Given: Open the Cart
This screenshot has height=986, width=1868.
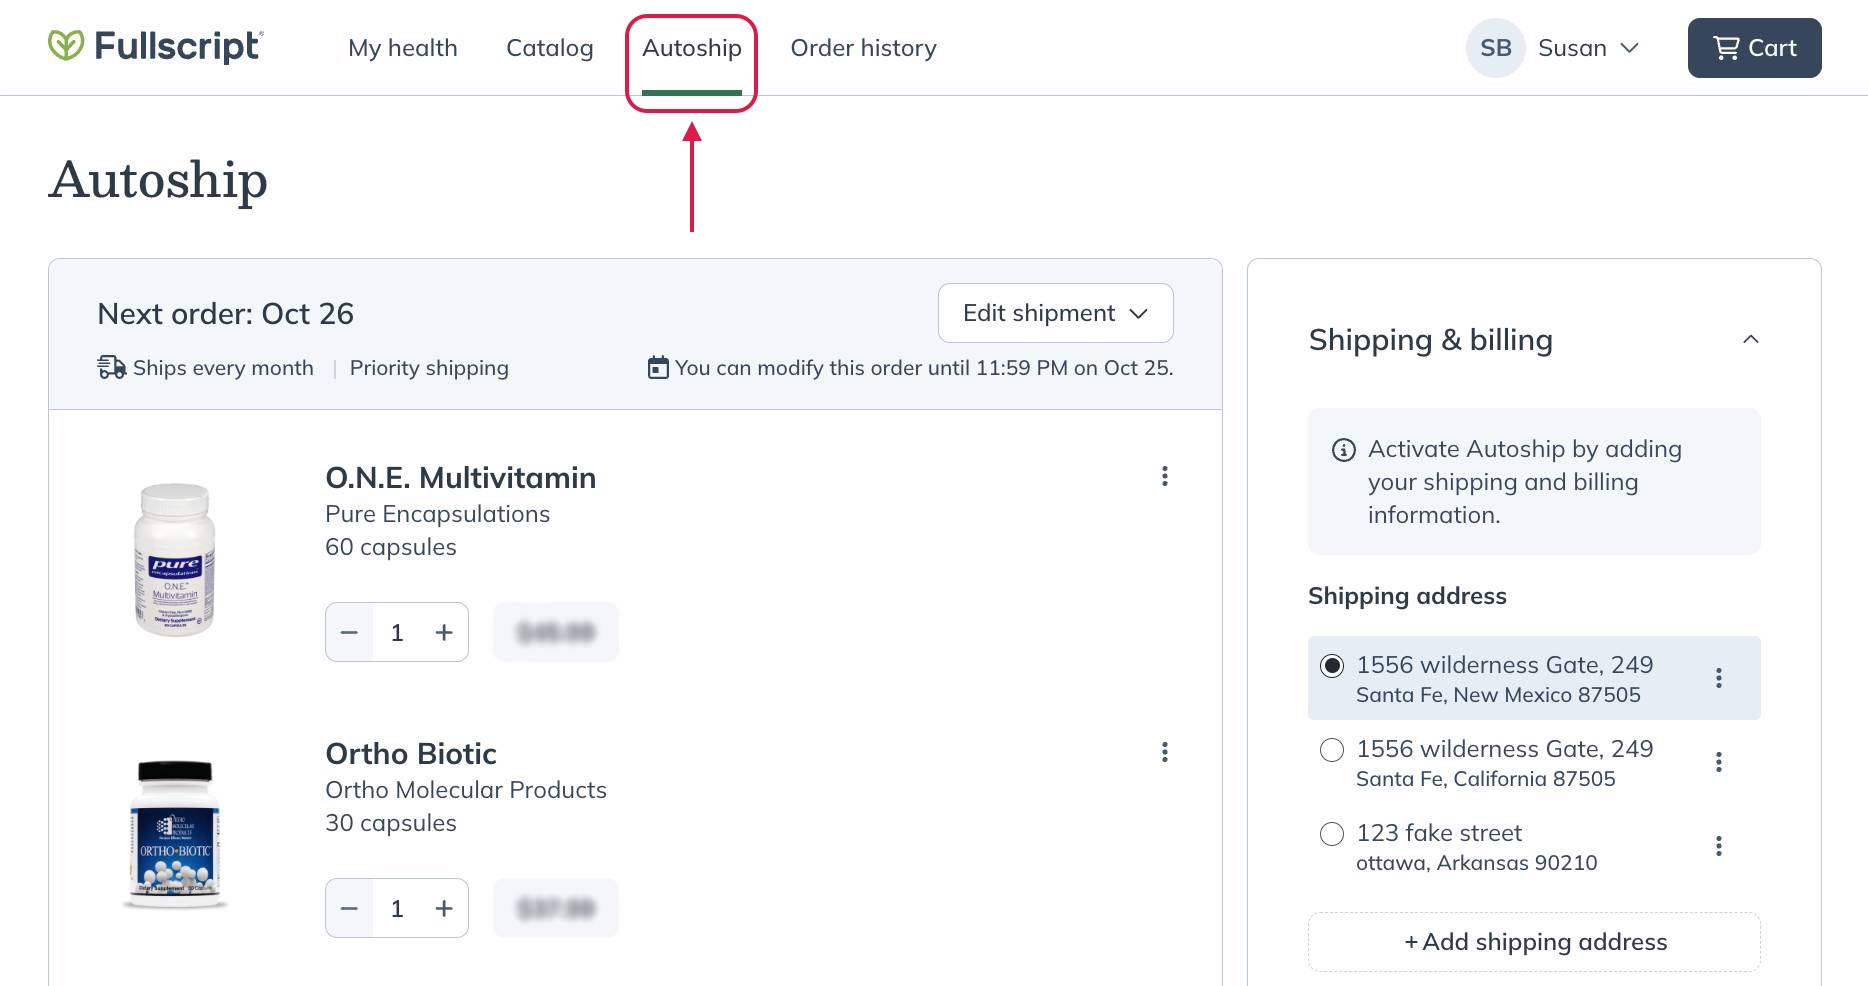Looking at the screenshot, I should coord(1754,48).
